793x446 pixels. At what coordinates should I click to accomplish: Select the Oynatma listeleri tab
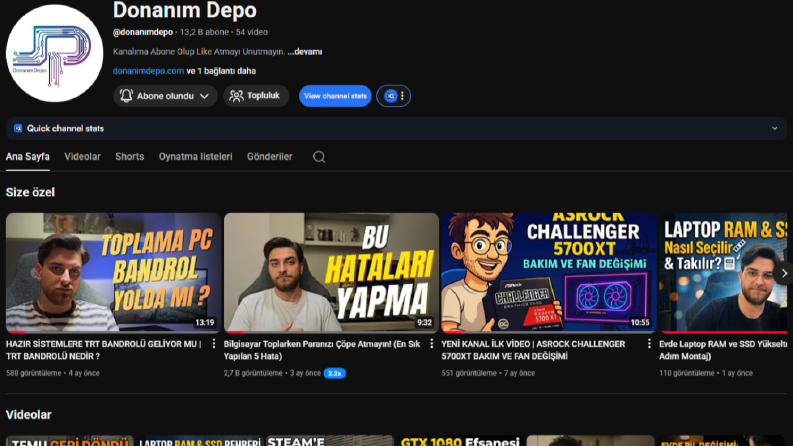(x=196, y=157)
